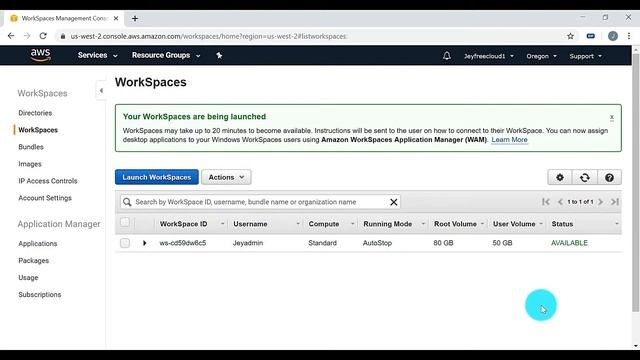The image size is (640, 360).
Task: Open Images in the sidebar
Action: point(30,164)
